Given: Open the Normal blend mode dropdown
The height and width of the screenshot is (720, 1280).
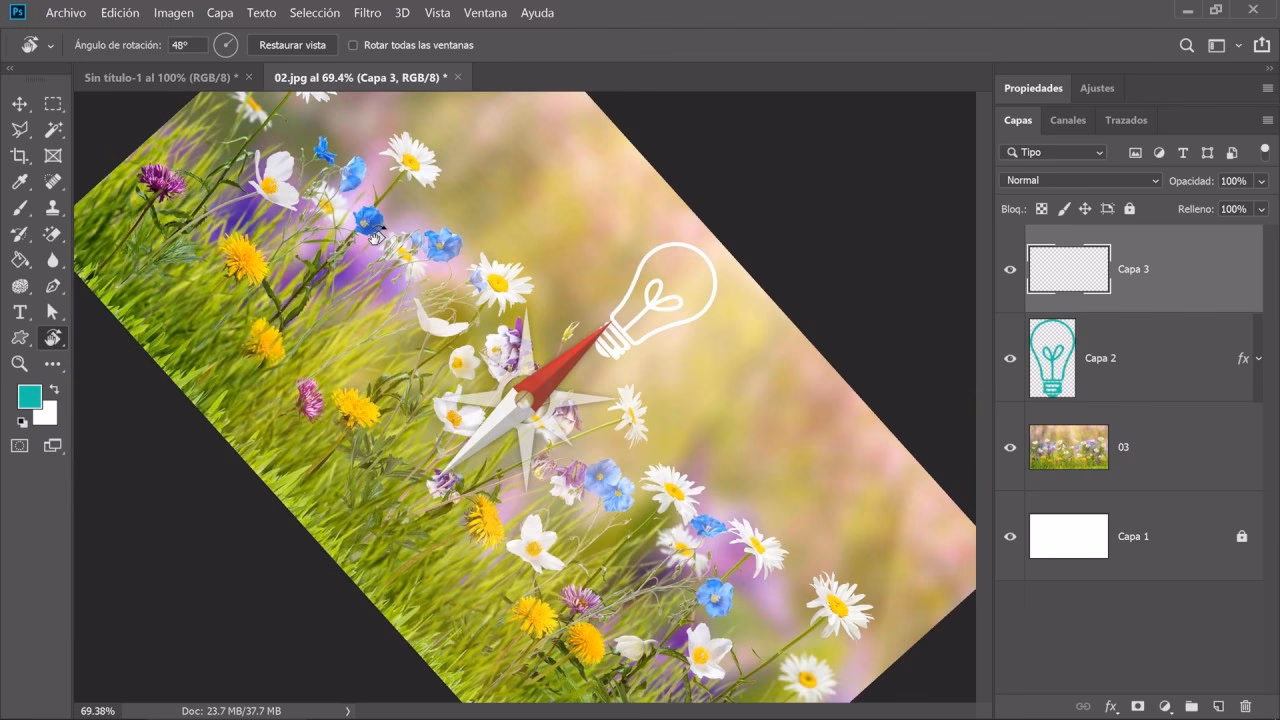Looking at the screenshot, I should [x=1080, y=181].
